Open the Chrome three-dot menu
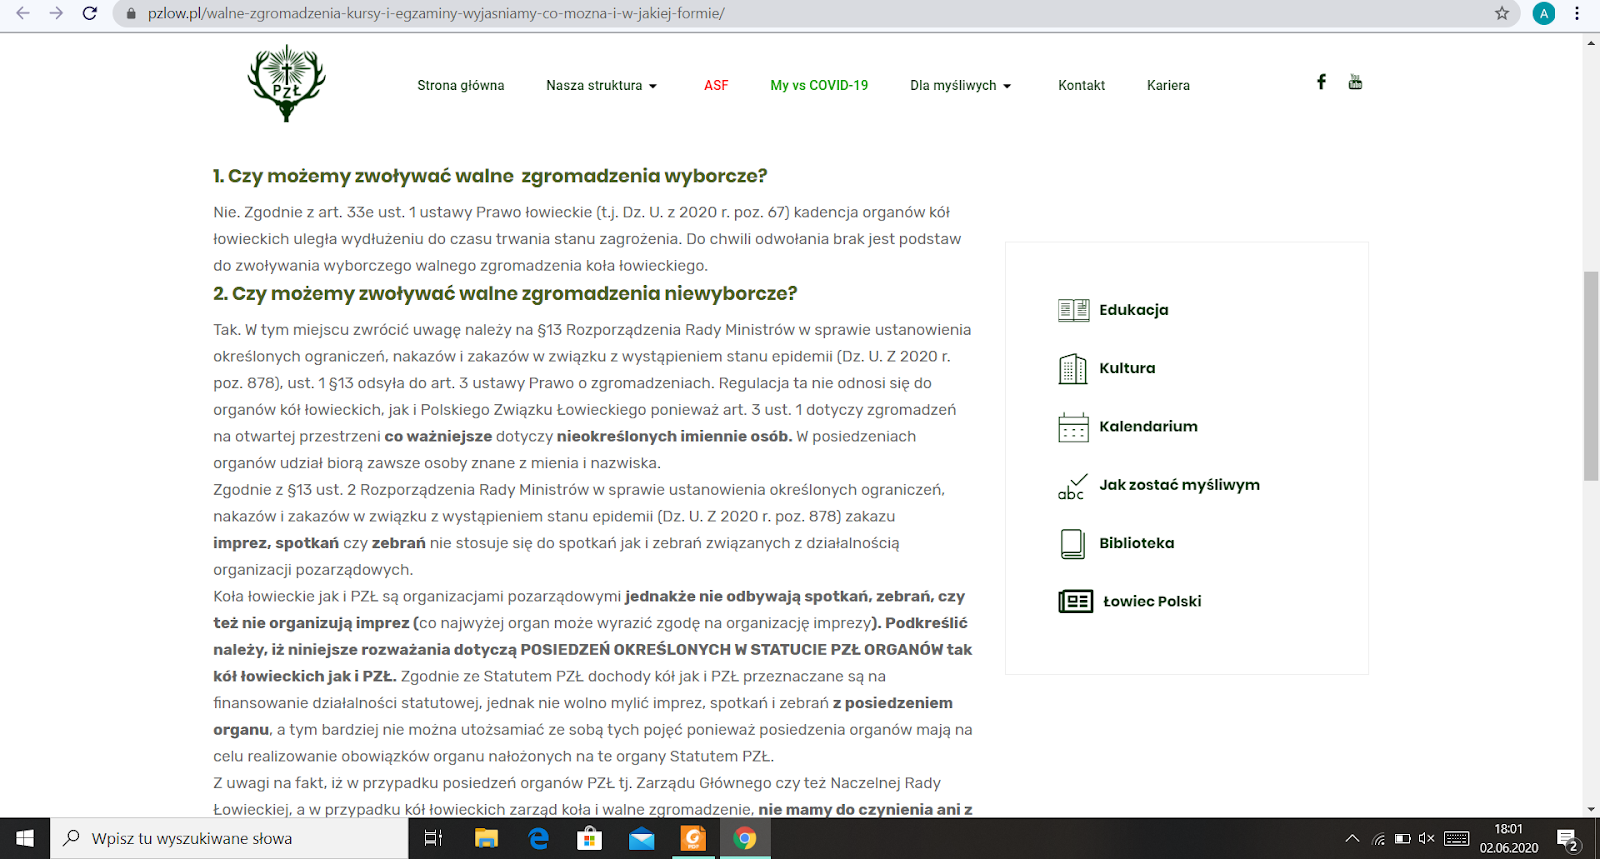Screen dimensions: 1600x859 1578,14
